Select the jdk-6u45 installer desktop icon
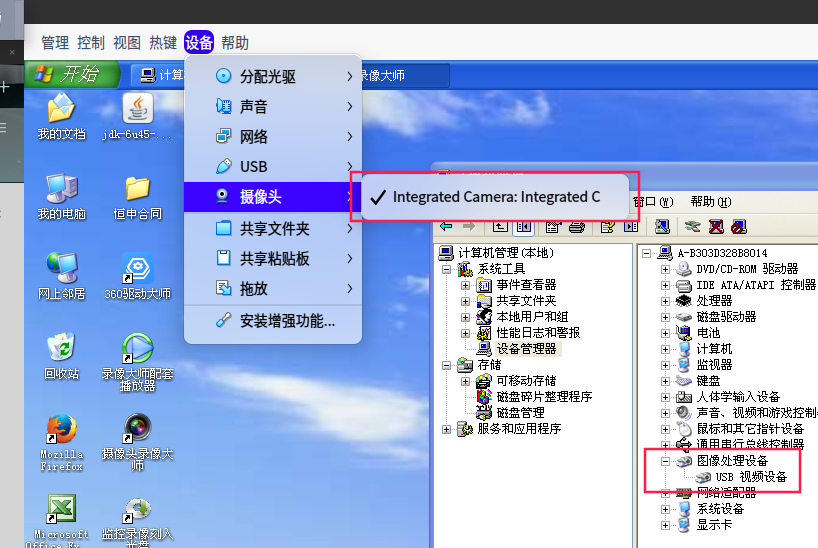Image resolution: width=818 pixels, height=548 pixels. click(x=137, y=117)
